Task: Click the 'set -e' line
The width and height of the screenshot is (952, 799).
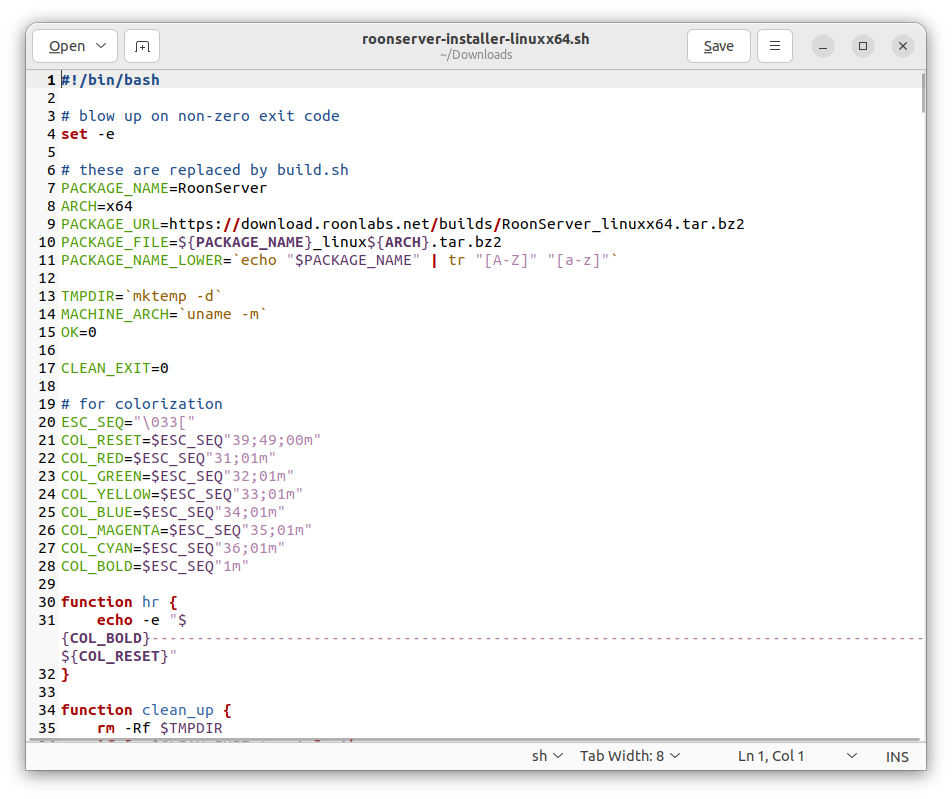Action: [88, 134]
